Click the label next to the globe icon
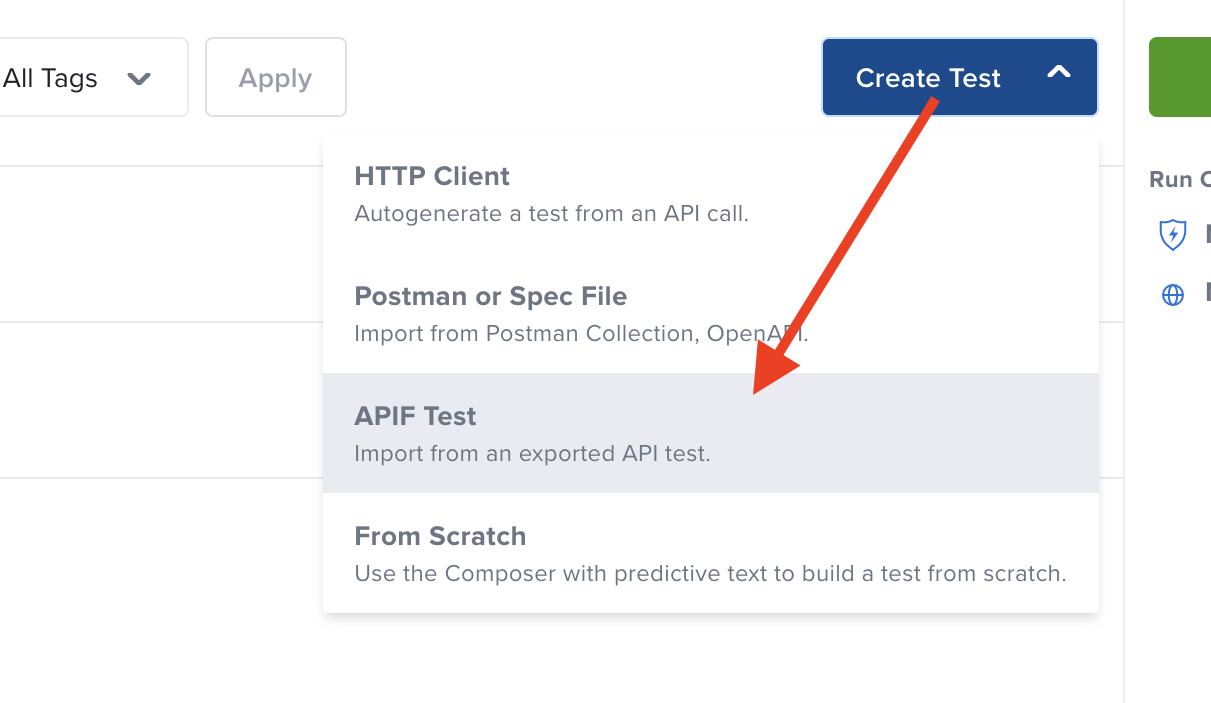Viewport: 1211px width, 703px height. pyautogui.click(x=1206, y=295)
